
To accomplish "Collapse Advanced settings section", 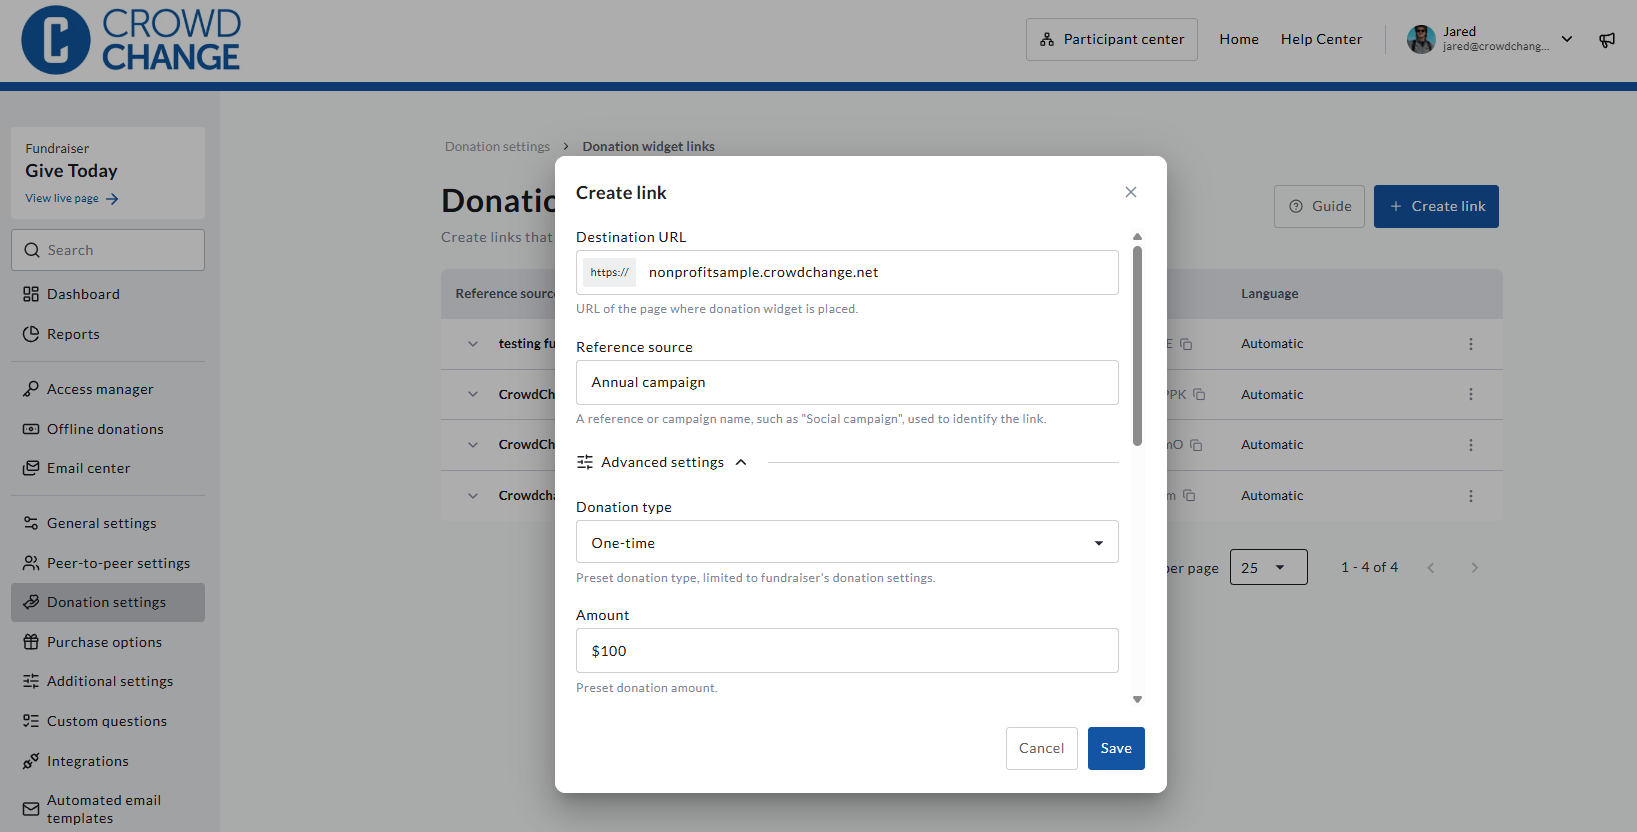I will (662, 462).
